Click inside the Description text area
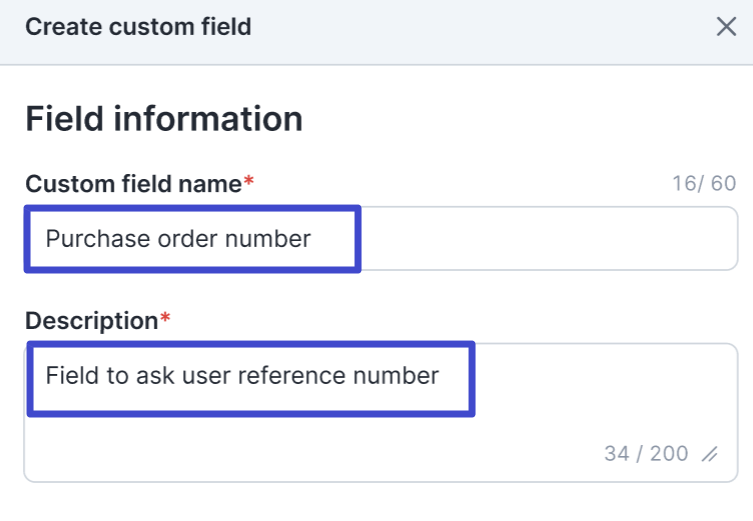Viewport: 753px width, 521px height. (x=380, y=410)
